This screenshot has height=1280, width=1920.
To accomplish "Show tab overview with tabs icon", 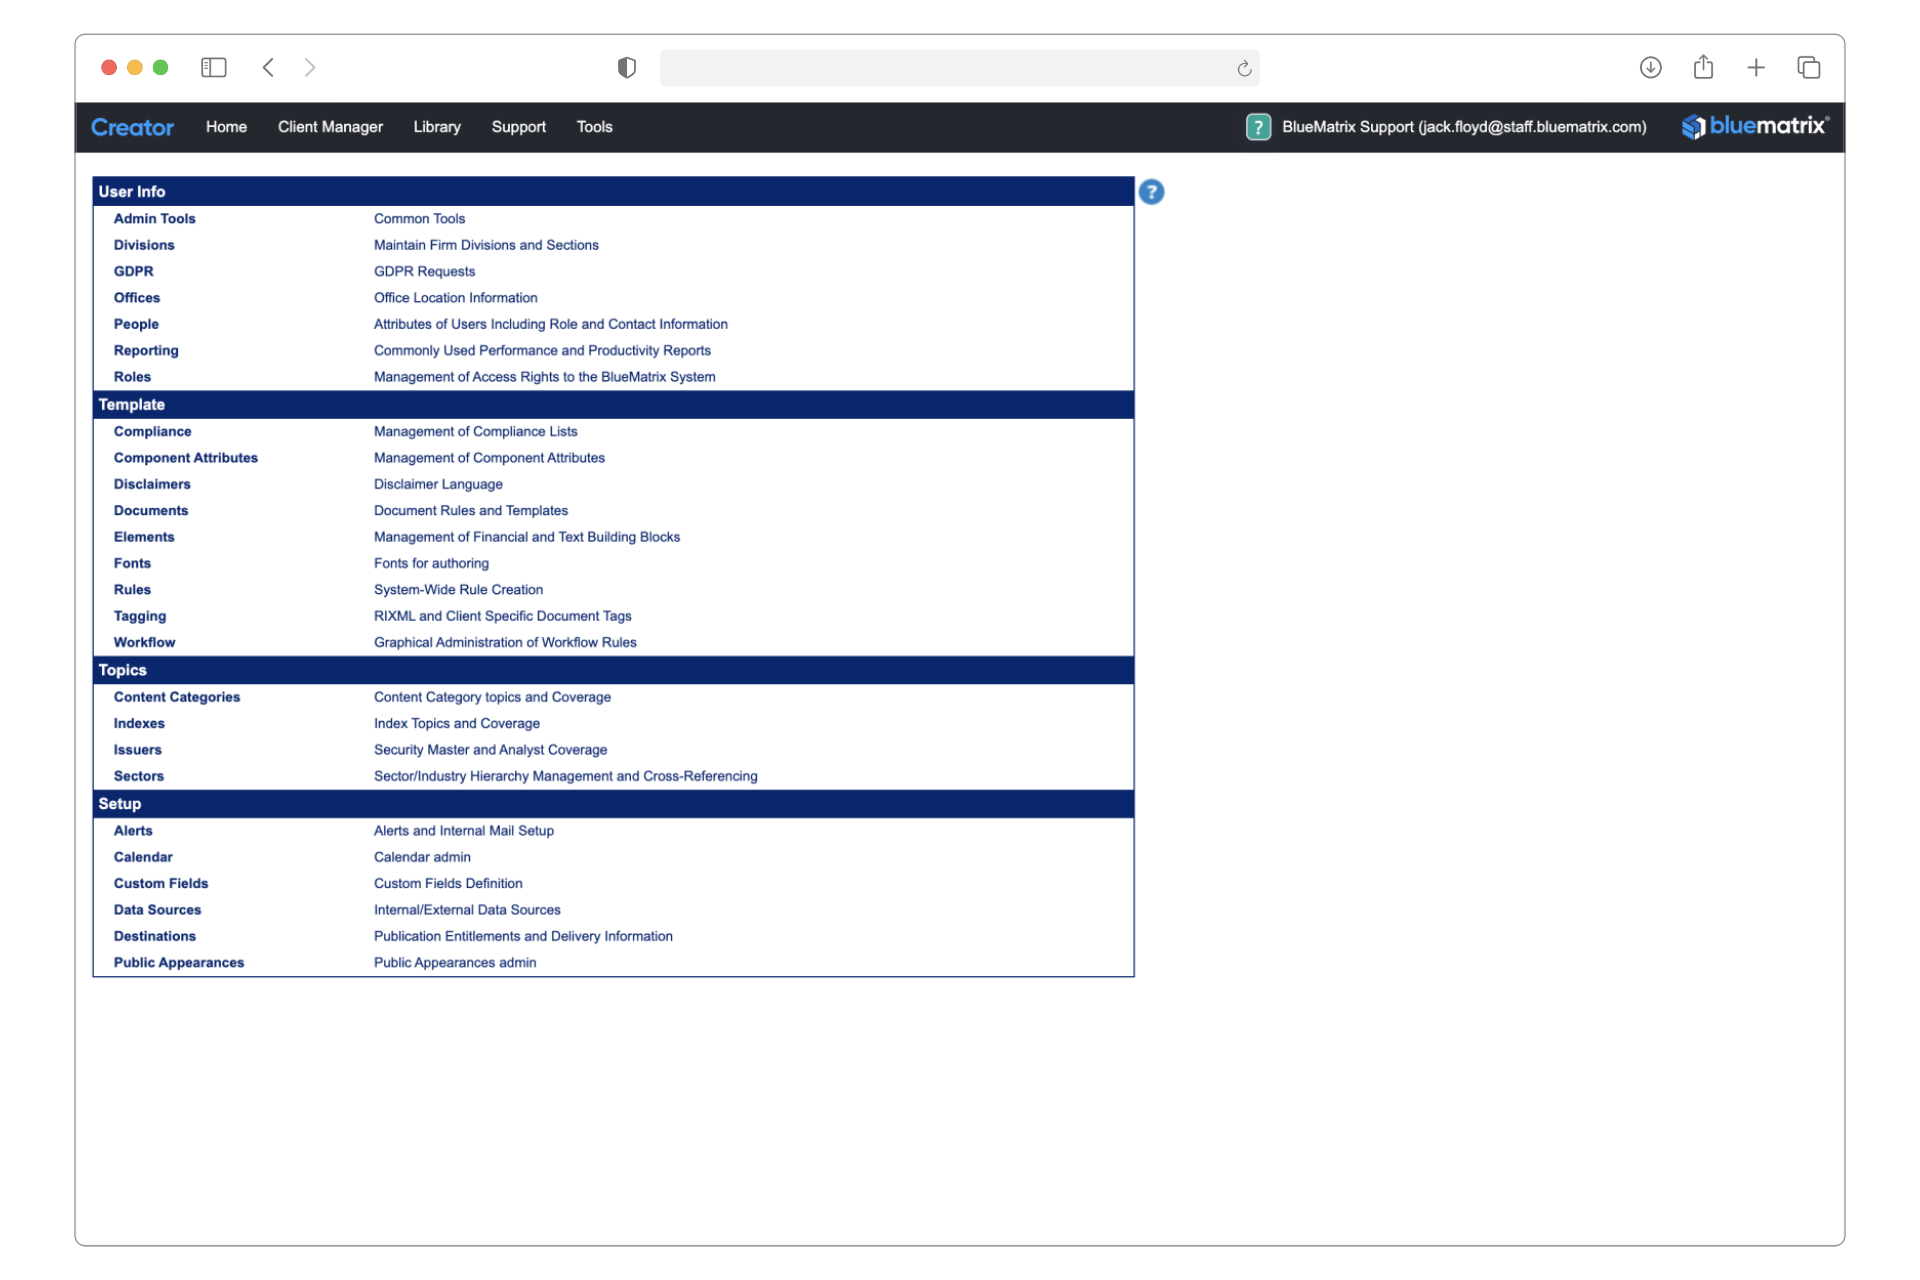I will (1810, 67).
